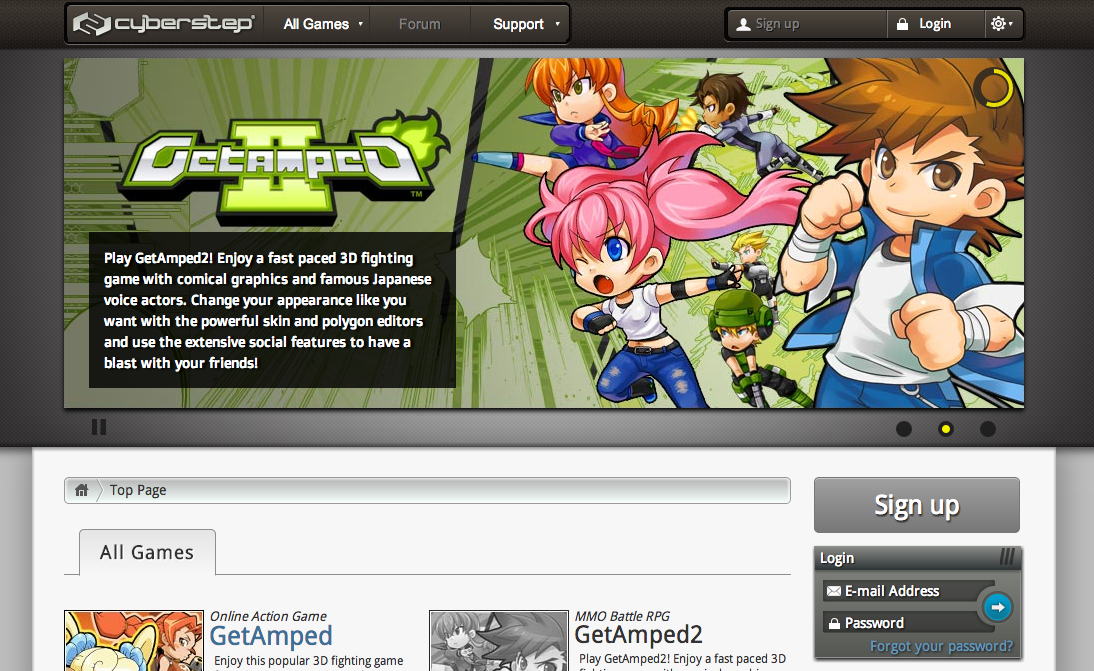Switch to the All Games tab
The height and width of the screenshot is (671, 1094).
[x=146, y=551]
